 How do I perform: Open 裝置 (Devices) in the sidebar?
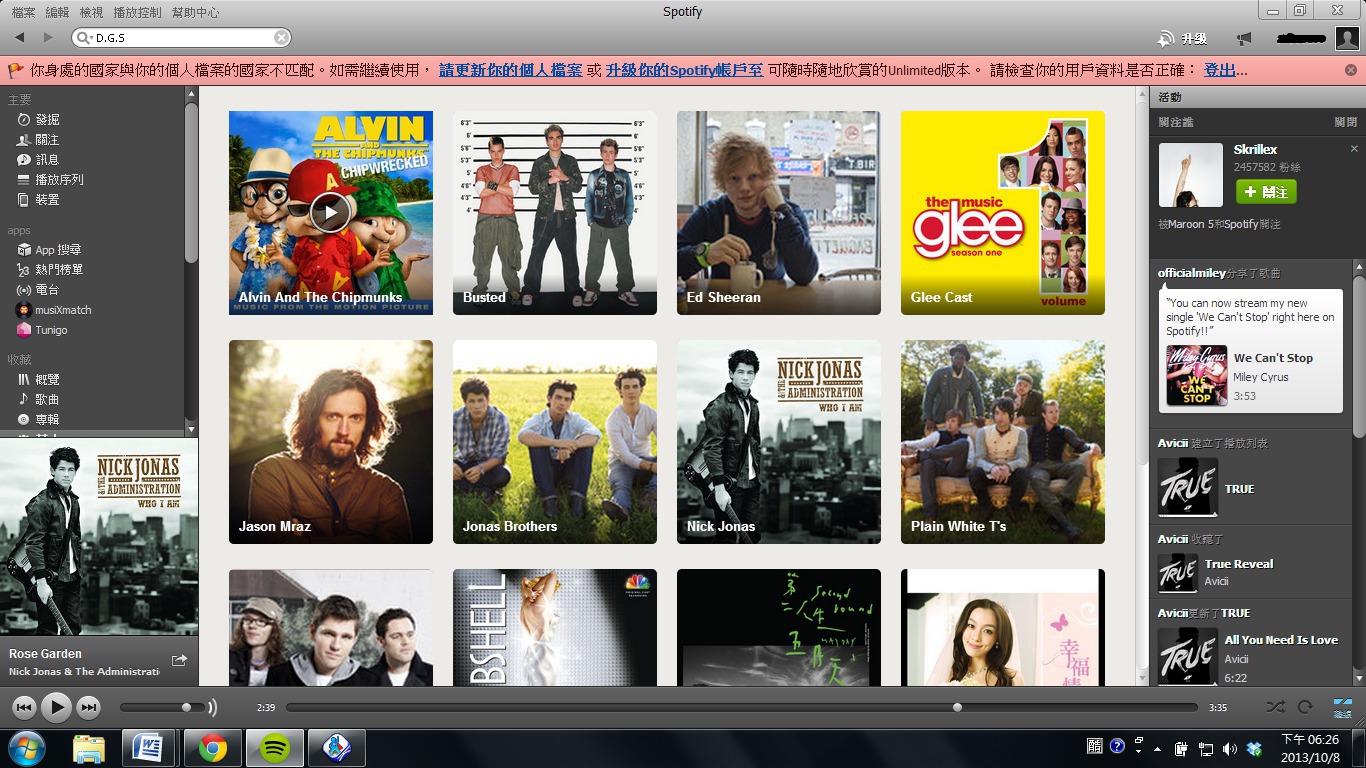[x=40, y=199]
